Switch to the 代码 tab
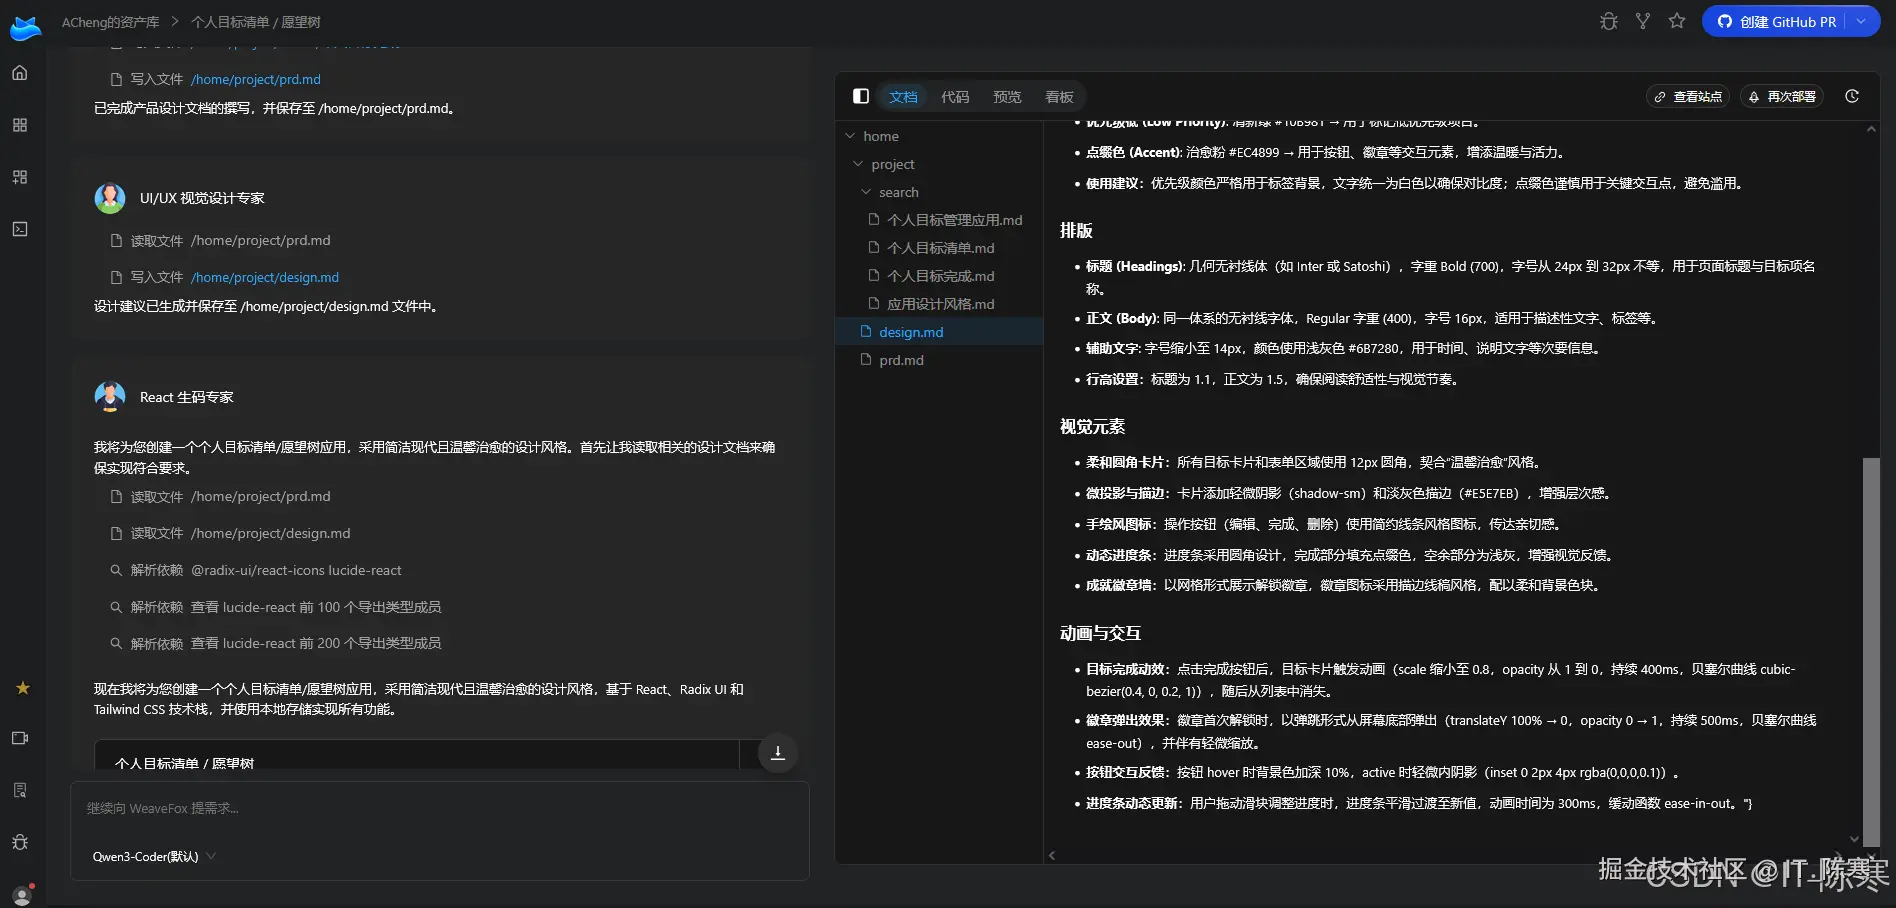 [x=955, y=97]
